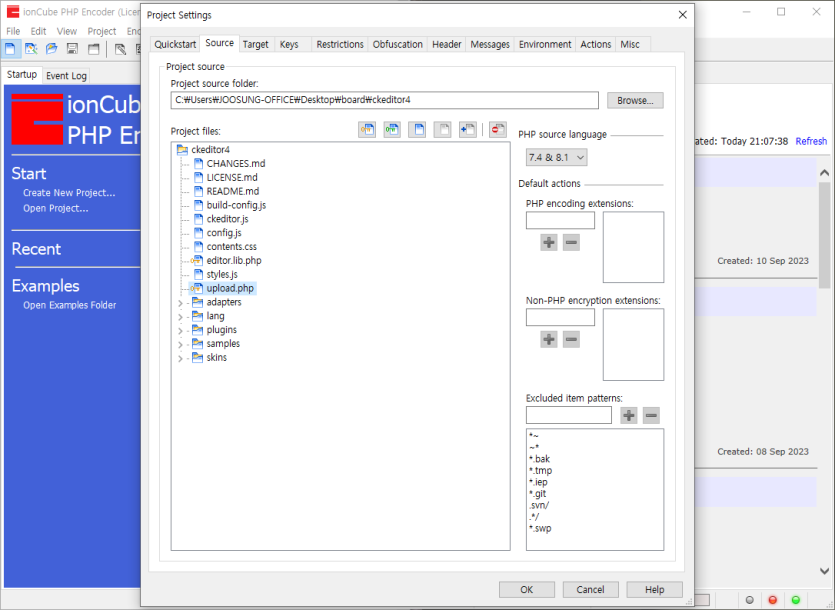835x610 pixels.
Task: Click the pencil edit settings toolbar icon
Action: pos(120,49)
